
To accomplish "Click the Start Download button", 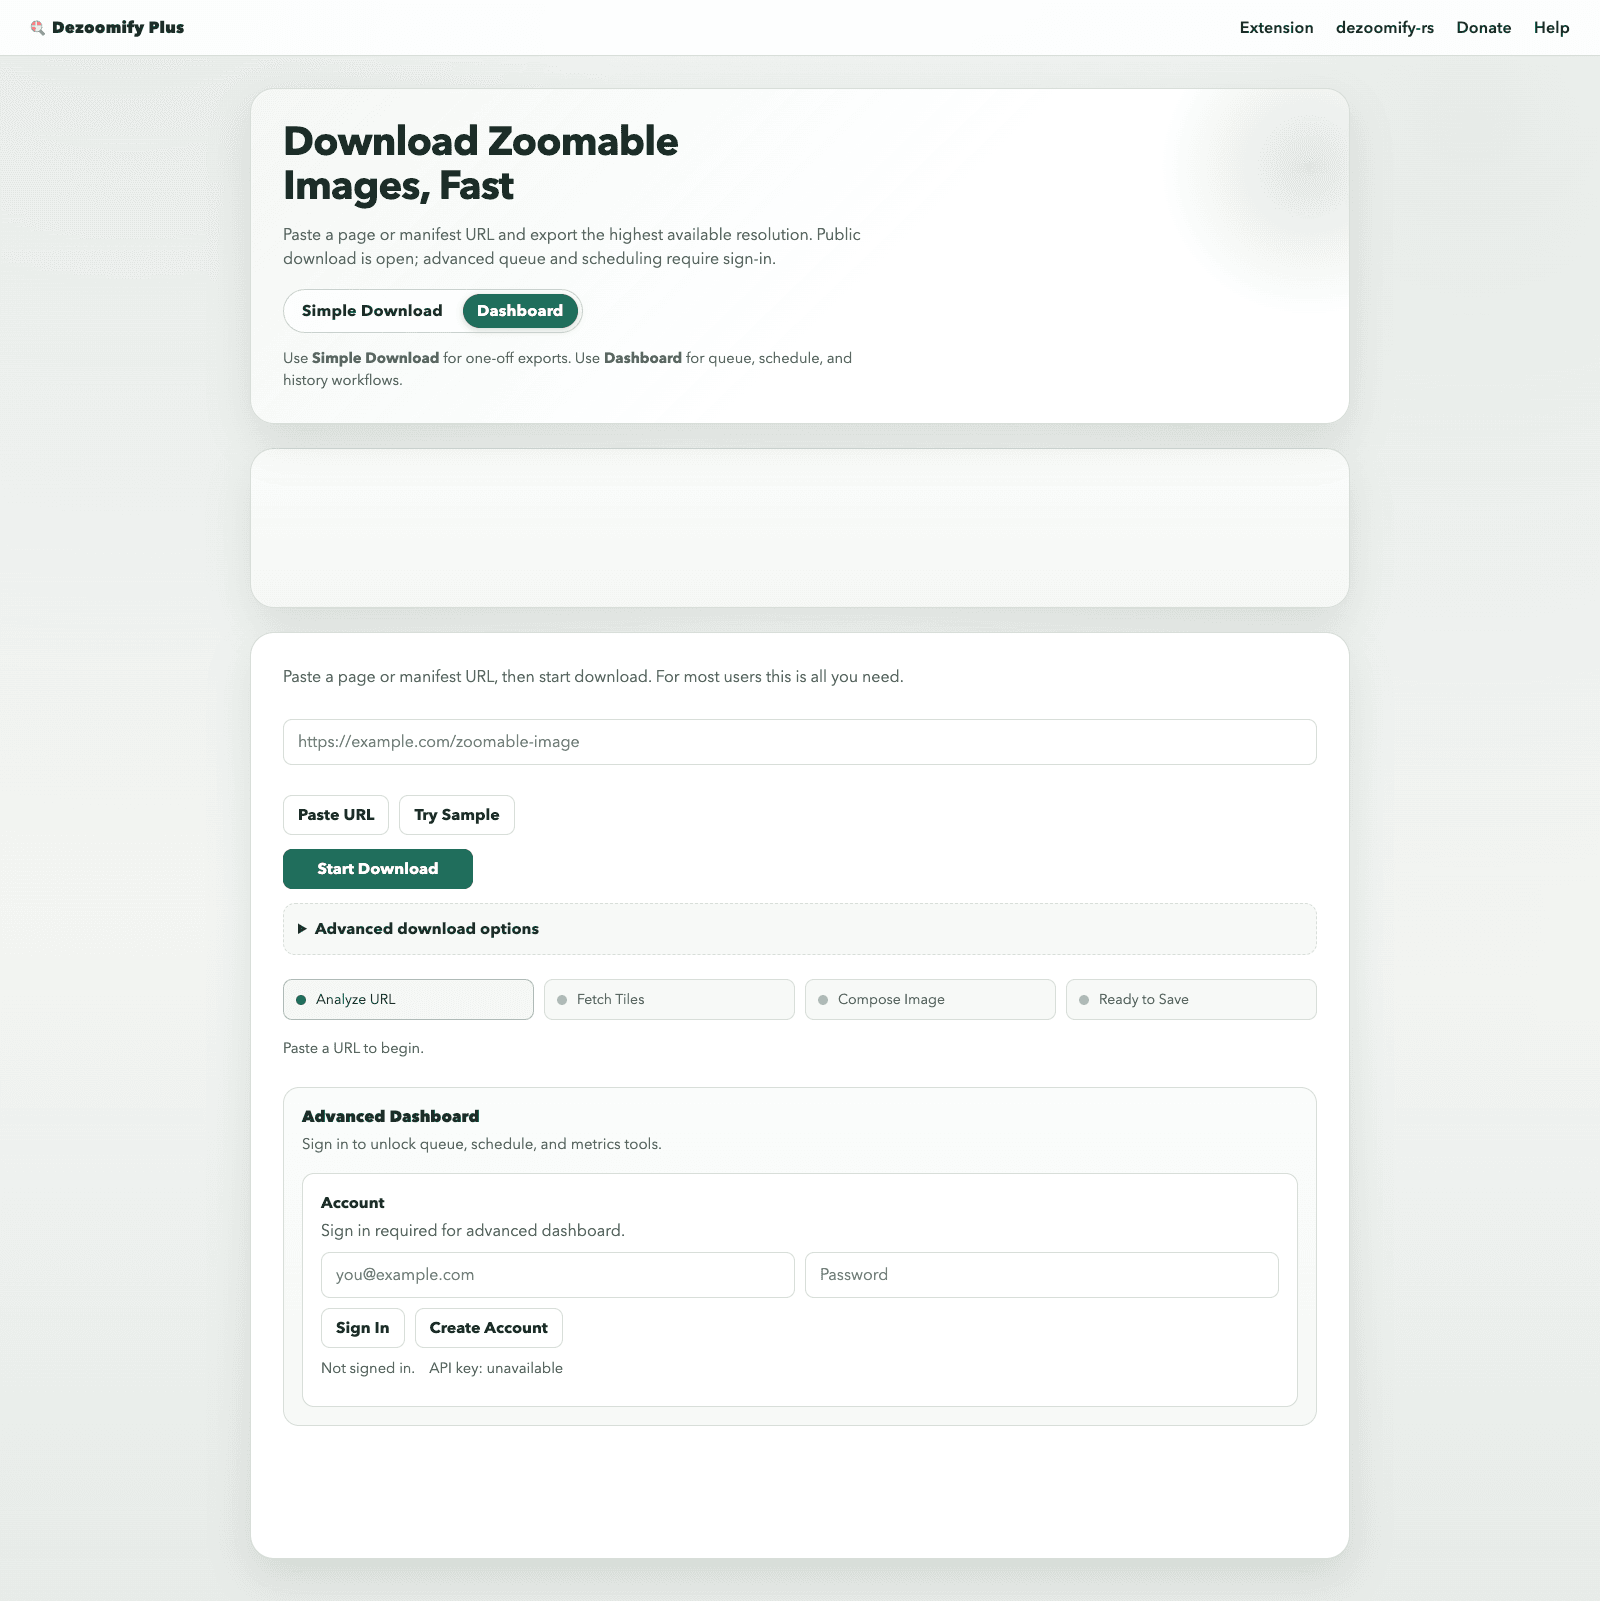I will [x=378, y=869].
